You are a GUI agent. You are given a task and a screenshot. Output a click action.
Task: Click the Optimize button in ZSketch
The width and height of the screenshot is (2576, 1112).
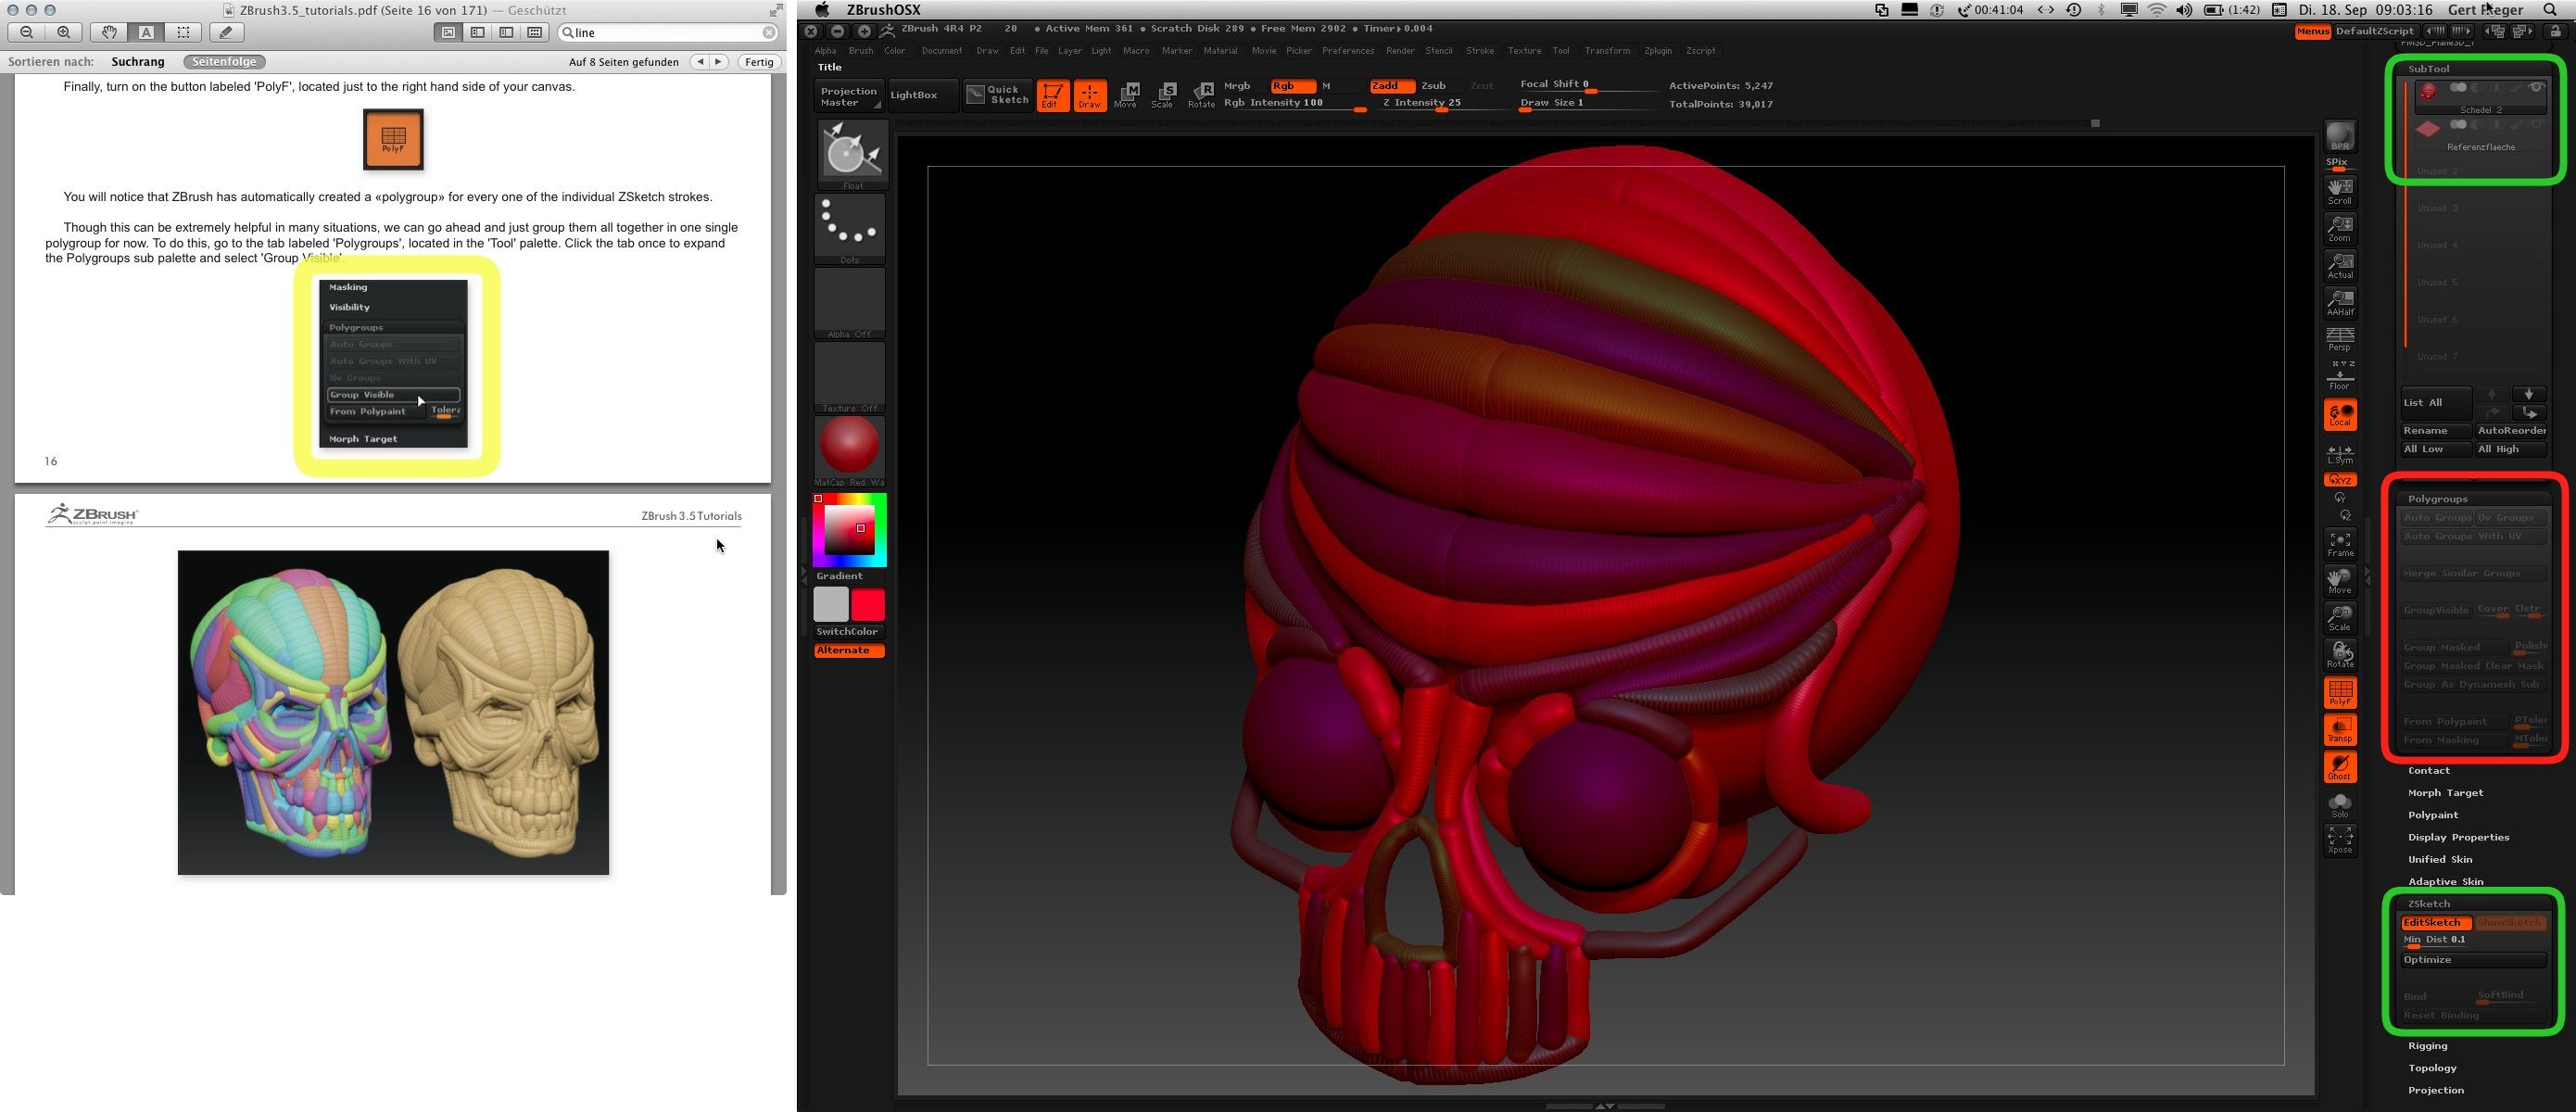tap(2472, 960)
